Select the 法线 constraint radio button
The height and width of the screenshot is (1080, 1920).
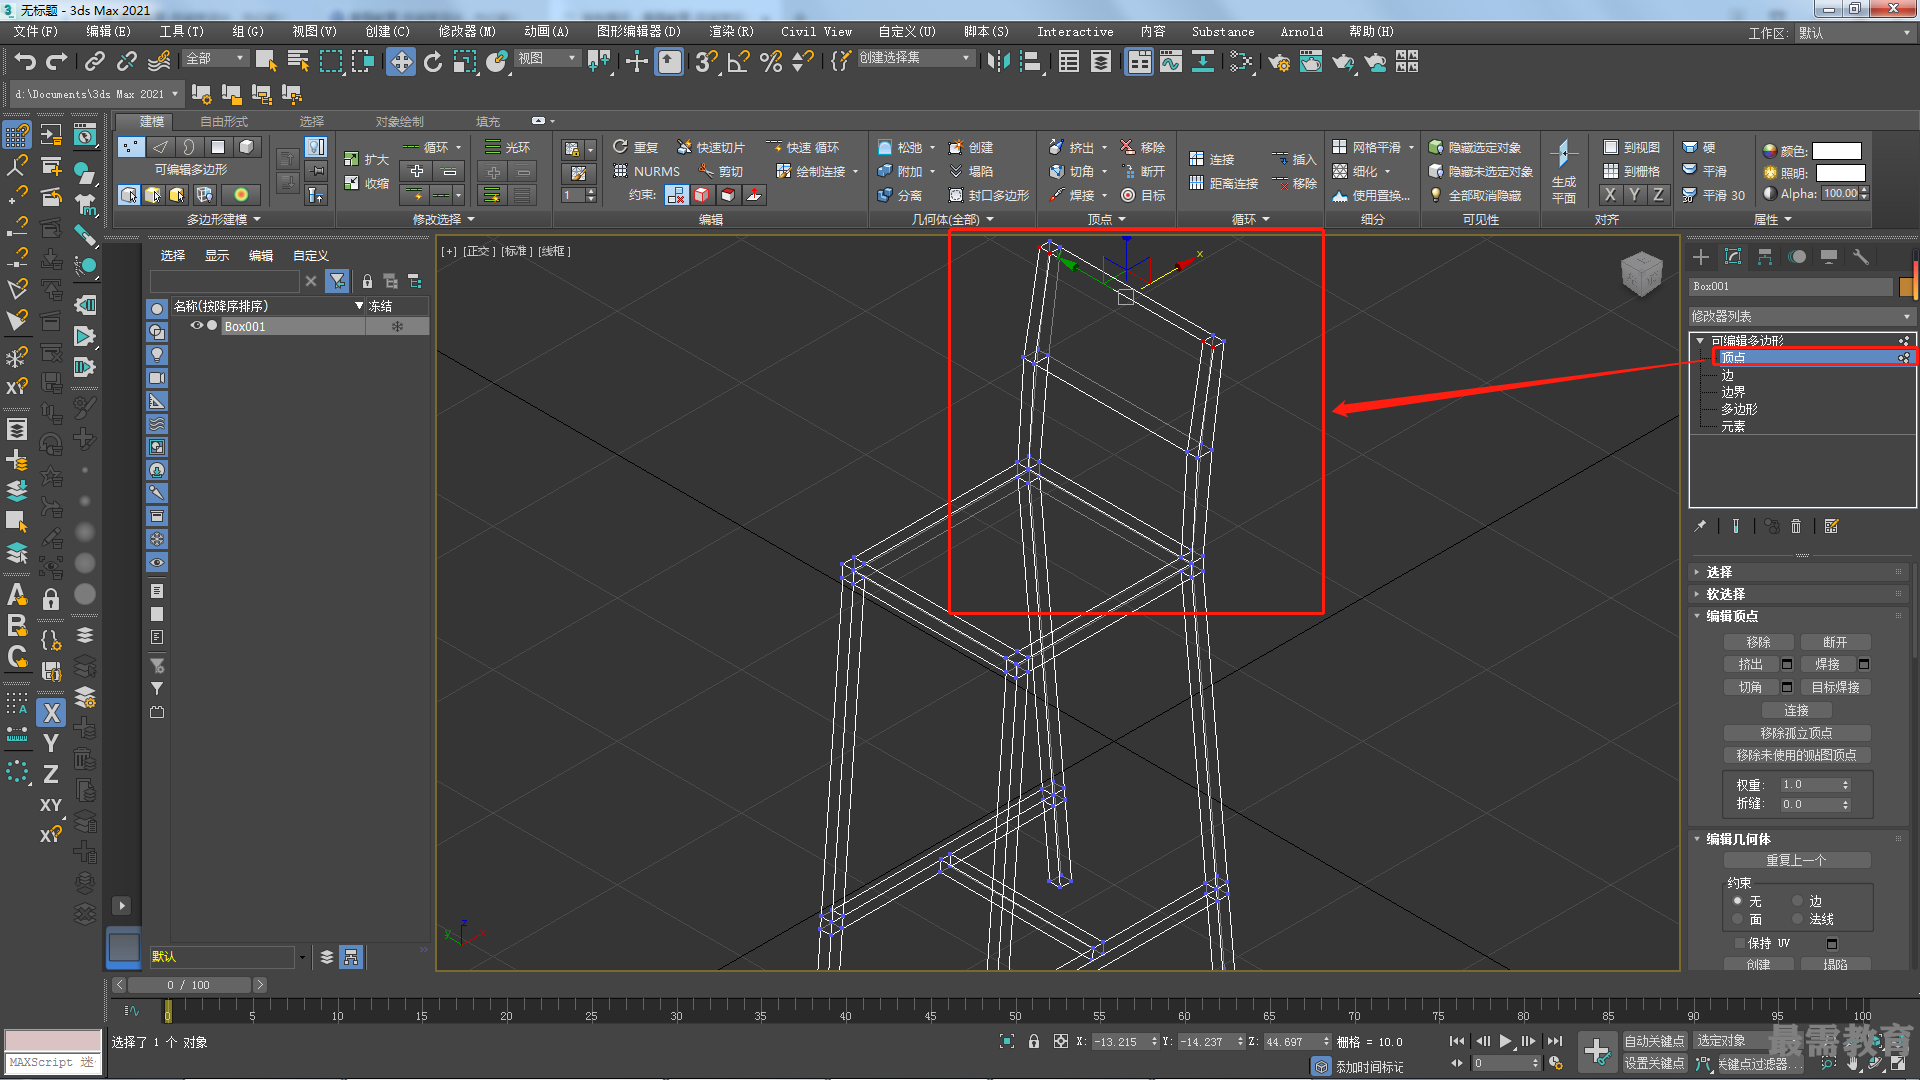(1797, 919)
